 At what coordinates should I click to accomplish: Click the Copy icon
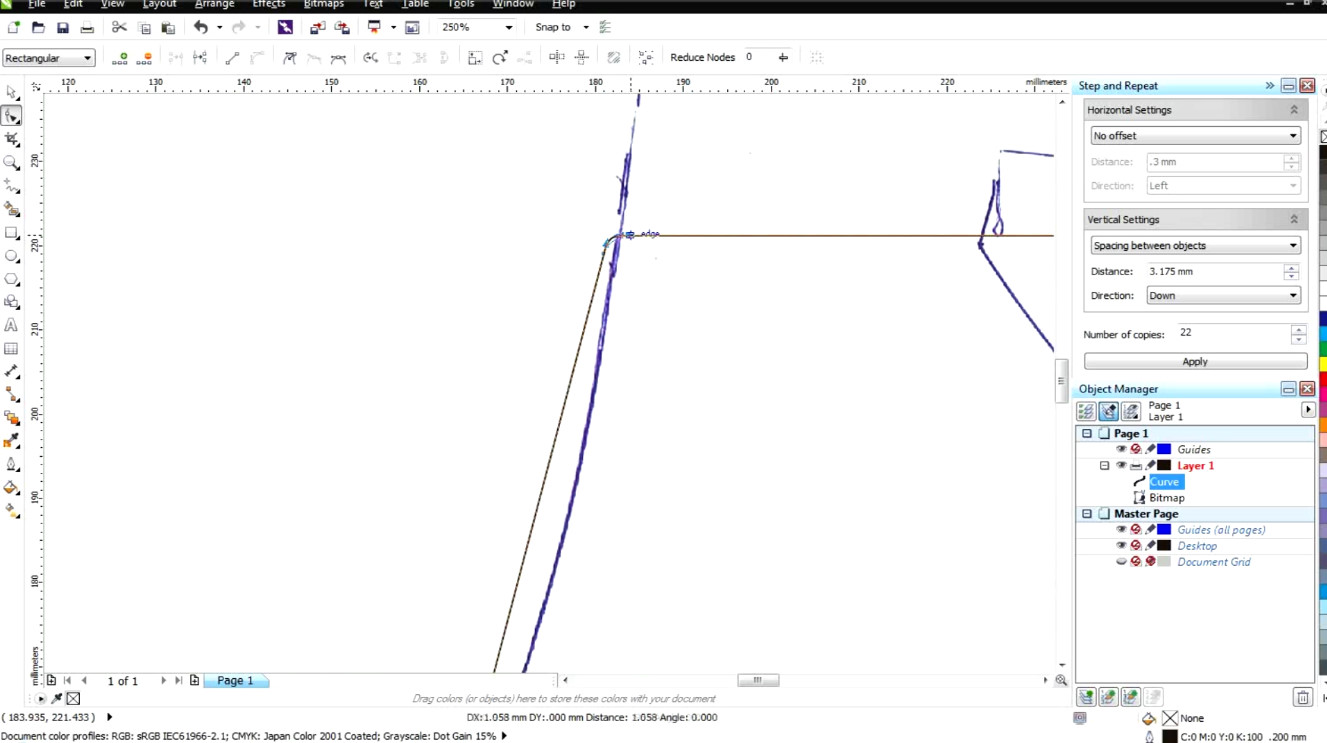click(144, 28)
